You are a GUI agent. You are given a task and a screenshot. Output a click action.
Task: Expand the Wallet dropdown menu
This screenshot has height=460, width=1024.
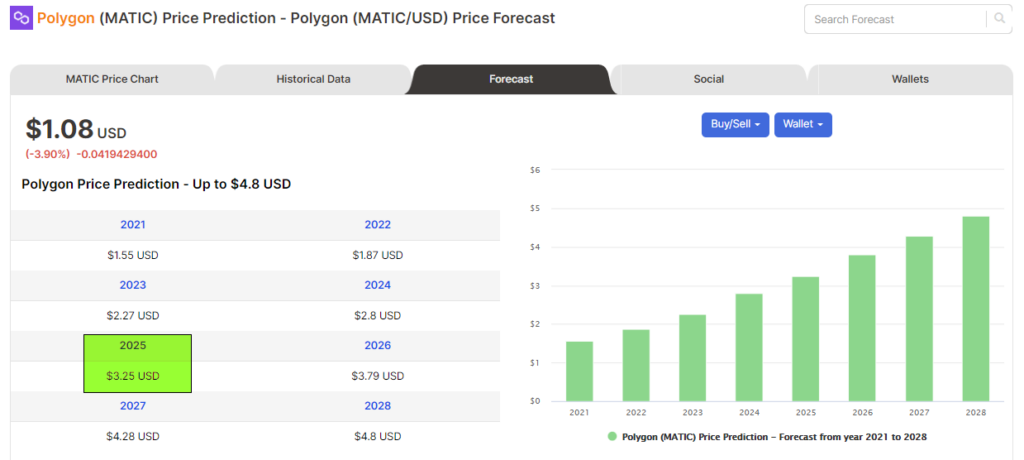click(x=803, y=125)
